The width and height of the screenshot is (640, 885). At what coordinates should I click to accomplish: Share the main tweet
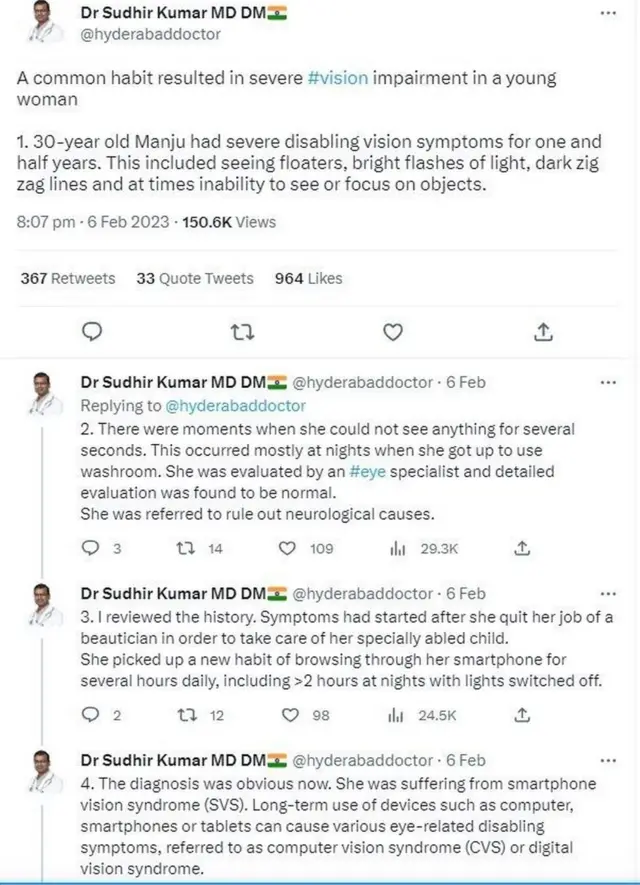click(543, 331)
